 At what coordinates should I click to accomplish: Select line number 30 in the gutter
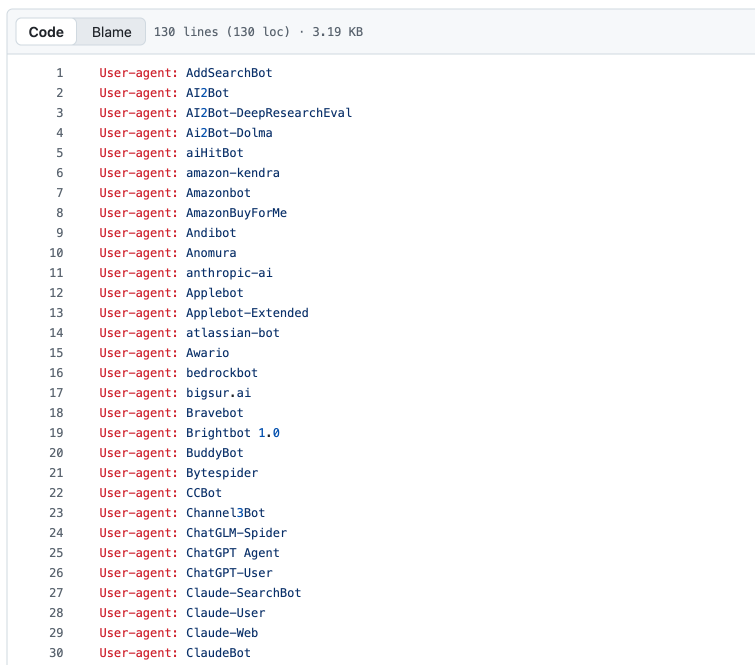[56, 653]
